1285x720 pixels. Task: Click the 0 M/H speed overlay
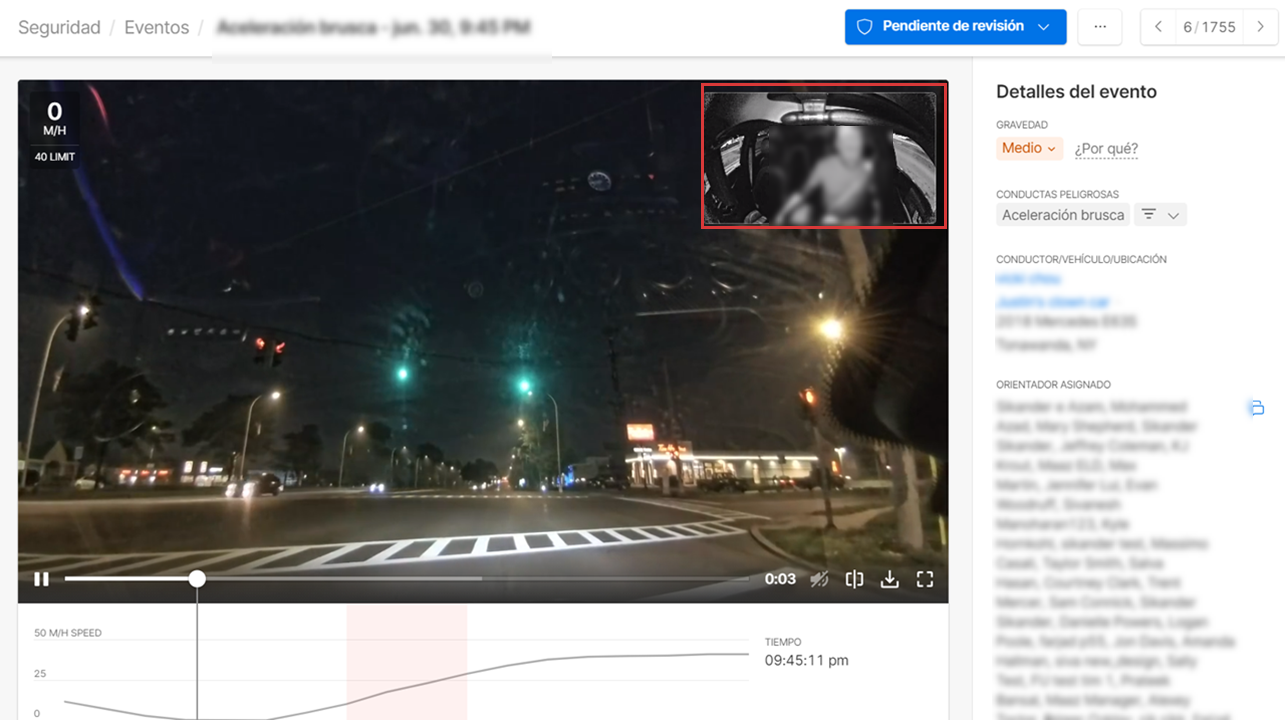point(54,119)
